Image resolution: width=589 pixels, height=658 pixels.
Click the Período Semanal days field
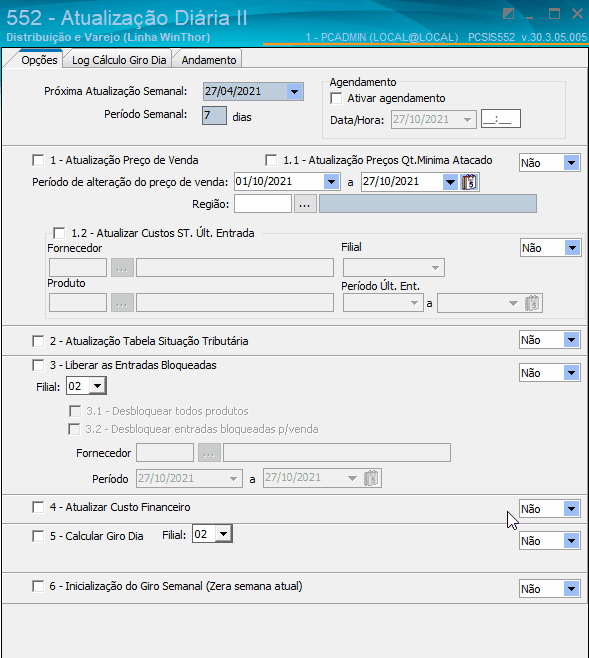pyautogui.click(x=214, y=115)
